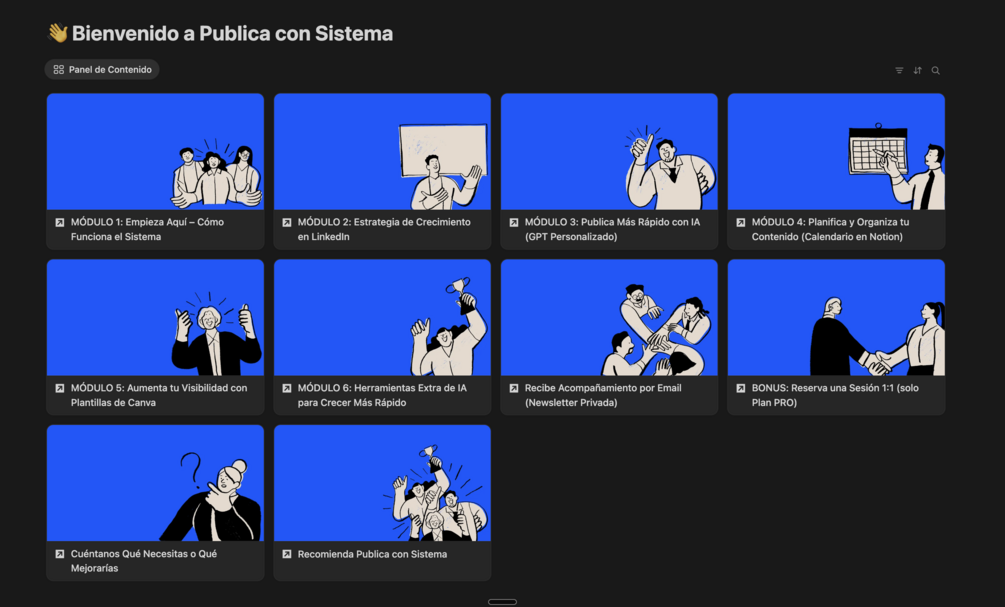Click the page arrow icon next to MÓDULO 3
Image resolution: width=1005 pixels, height=607 pixels.
(x=513, y=222)
